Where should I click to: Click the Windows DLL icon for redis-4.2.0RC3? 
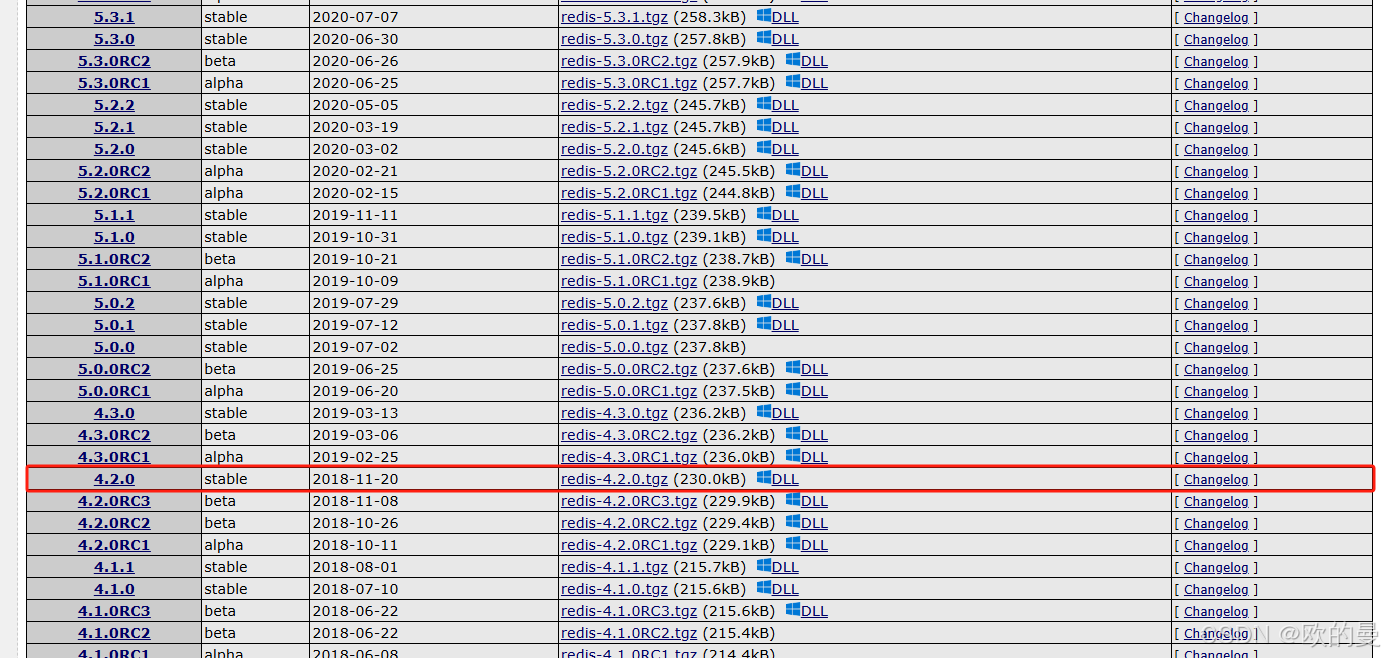[793, 500]
